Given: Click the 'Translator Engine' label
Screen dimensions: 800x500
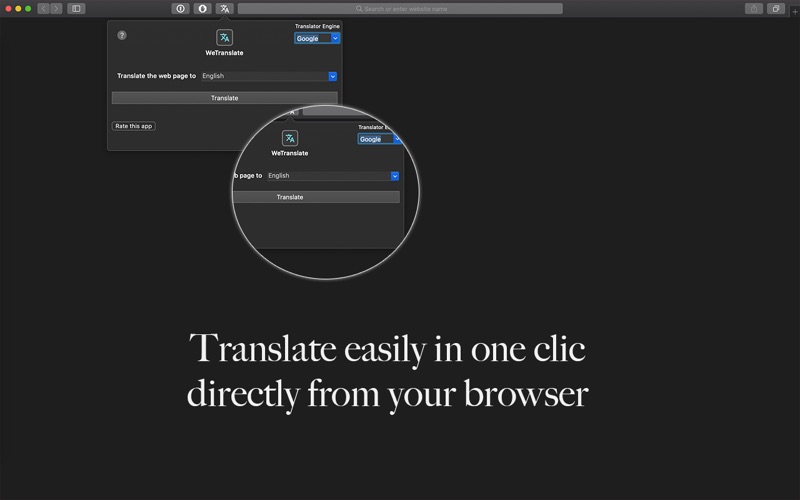Looking at the screenshot, I should coord(317,26).
